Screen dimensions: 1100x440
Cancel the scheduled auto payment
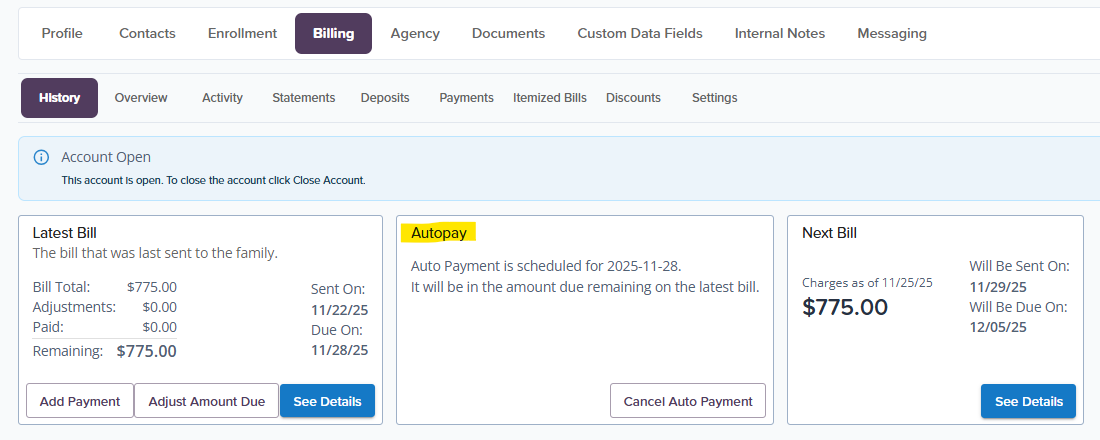(x=688, y=401)
